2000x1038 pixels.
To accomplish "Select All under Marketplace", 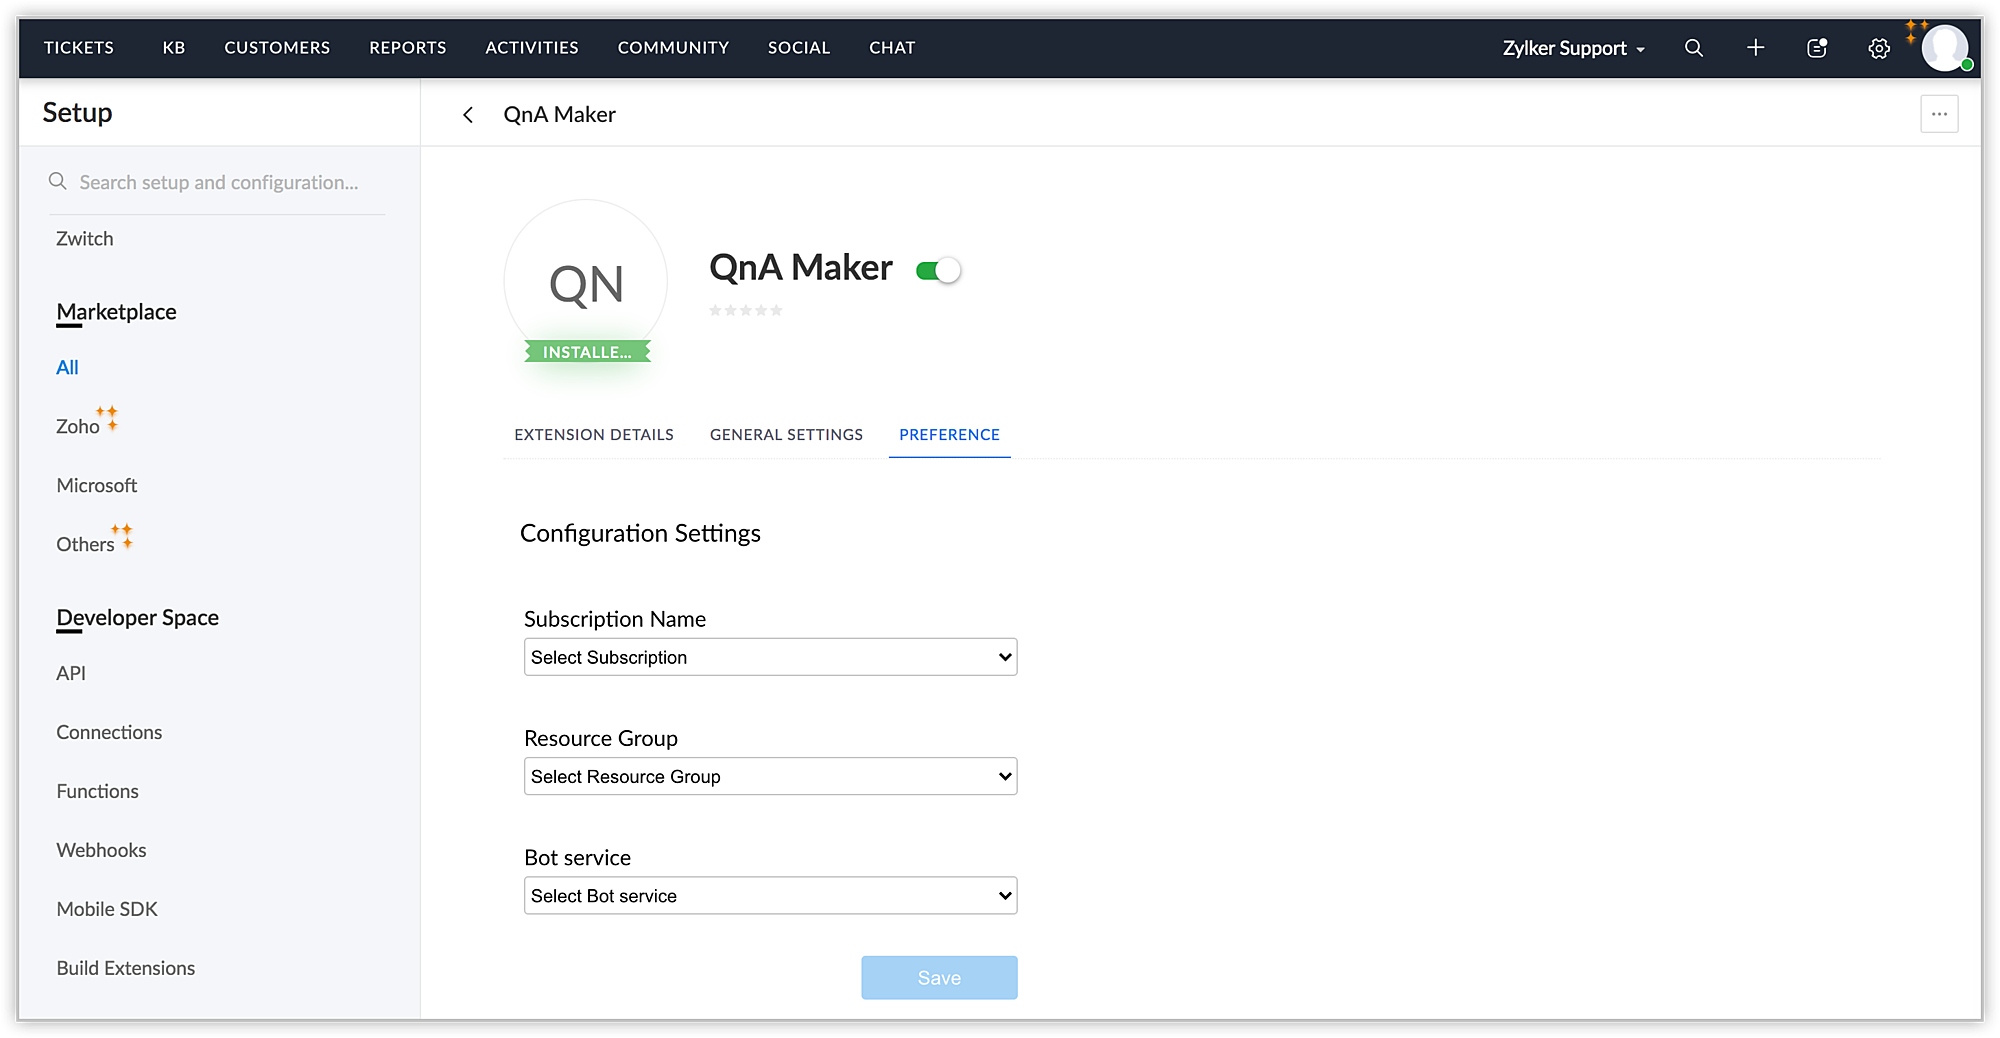I will pos(67,368).
